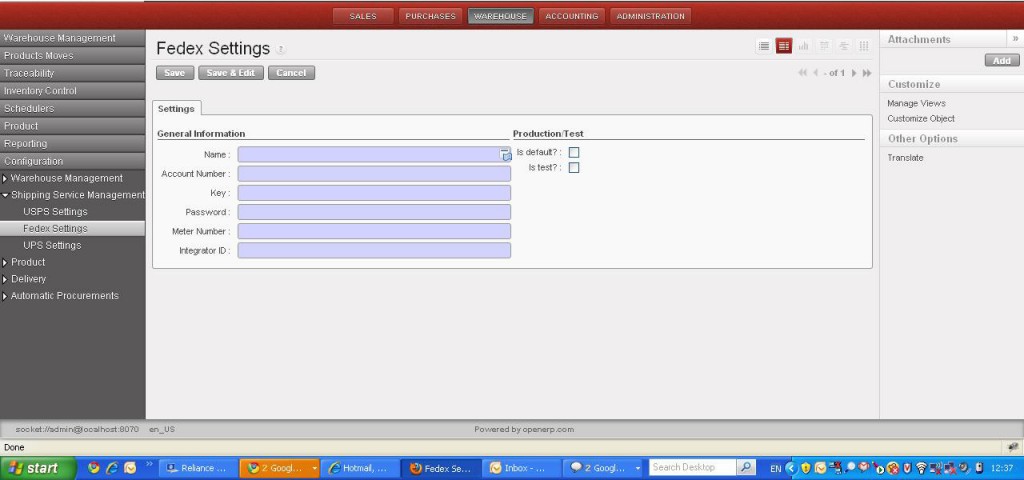Open the vertical dotted grid view icon
This screenshot has height=480, width=1024.
[x=863, y=46]
